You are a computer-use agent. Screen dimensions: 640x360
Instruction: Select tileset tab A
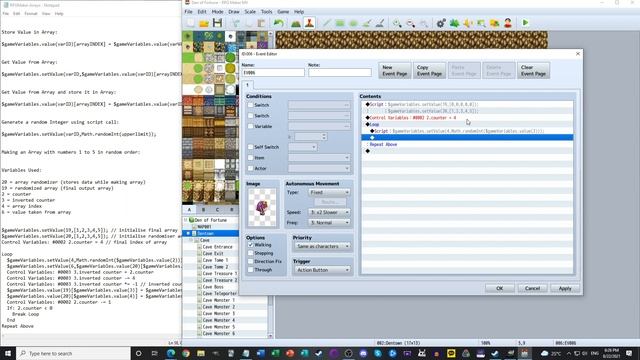(189, 209)
